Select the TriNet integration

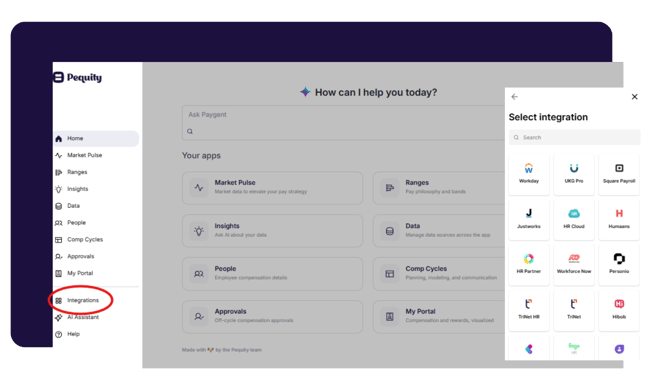[x=574, y=310]
